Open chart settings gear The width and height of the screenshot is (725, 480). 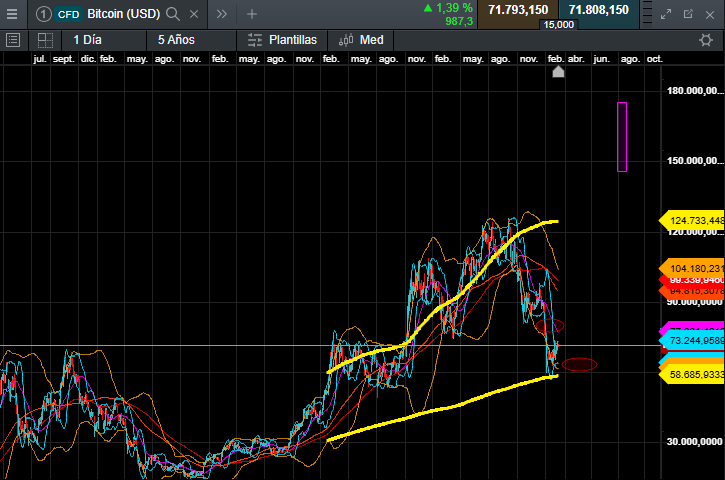pyautogui.click(x=706, y=40)
